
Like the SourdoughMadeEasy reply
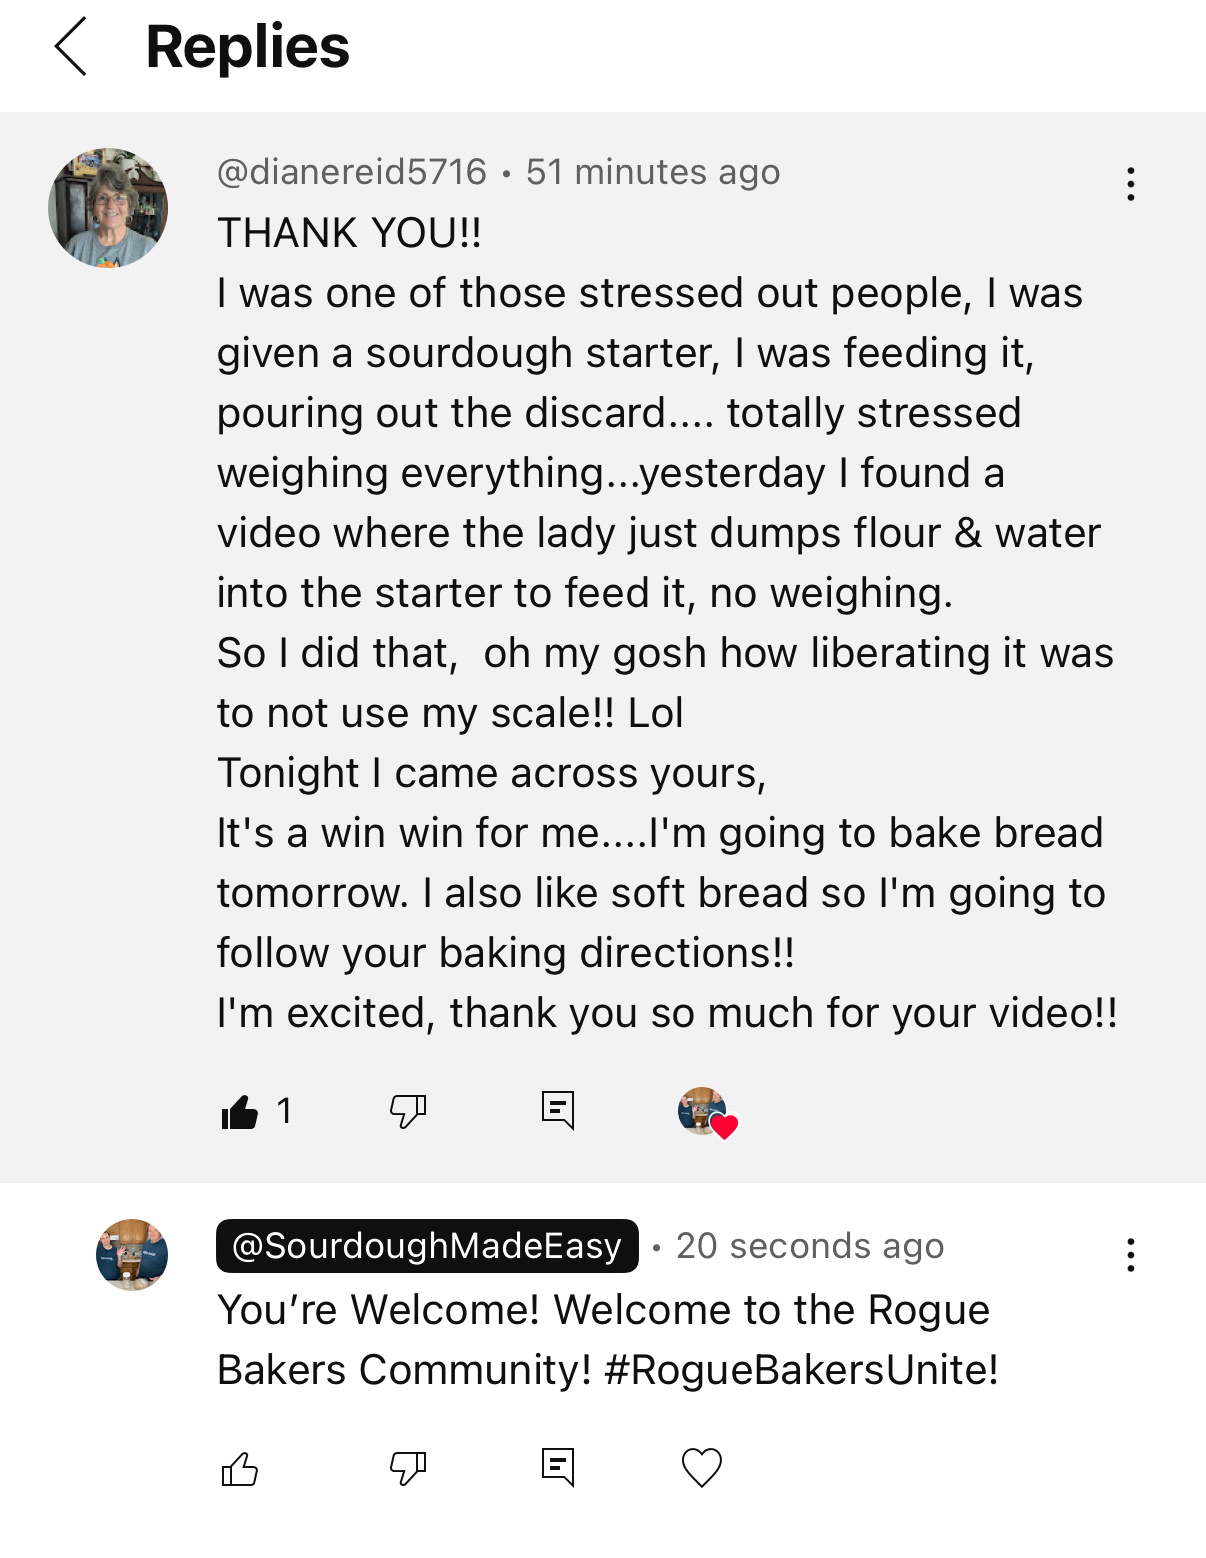(240, 1469)
